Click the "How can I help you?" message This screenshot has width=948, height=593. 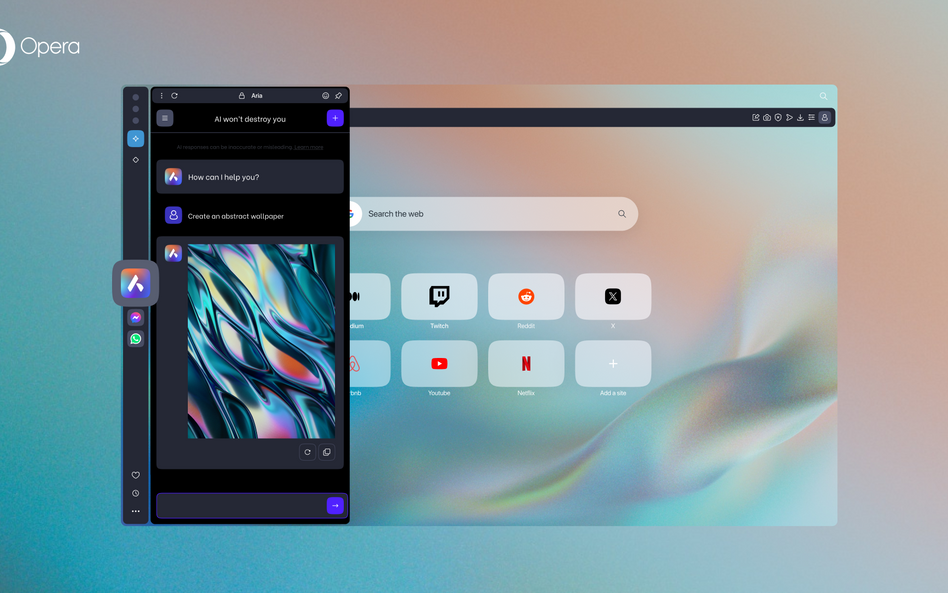224,177
